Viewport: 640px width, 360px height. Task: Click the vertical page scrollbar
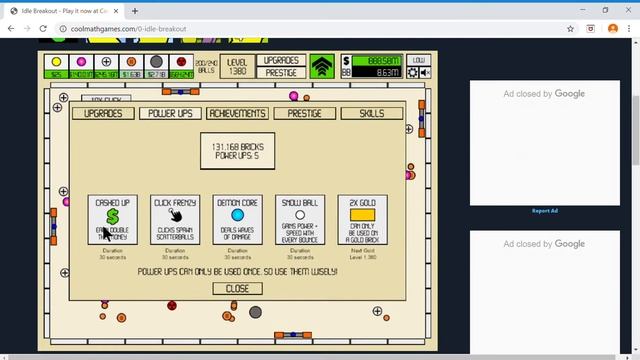(x=636, y=131)
